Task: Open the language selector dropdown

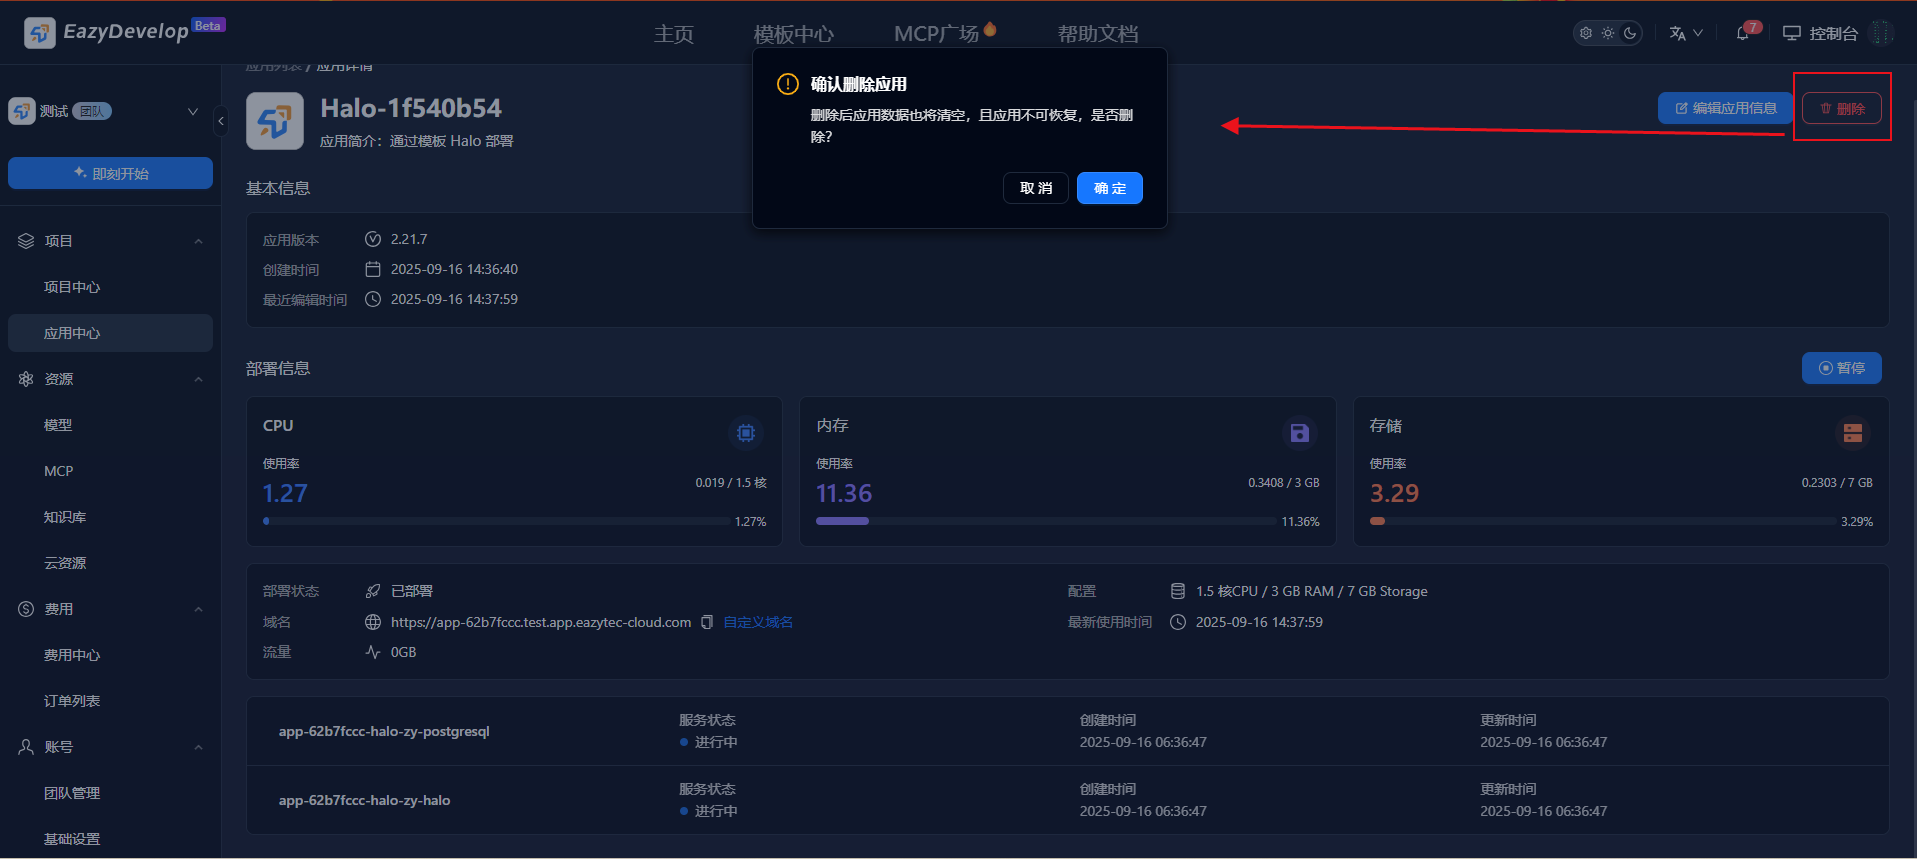Action: [x=1685, y=33]
